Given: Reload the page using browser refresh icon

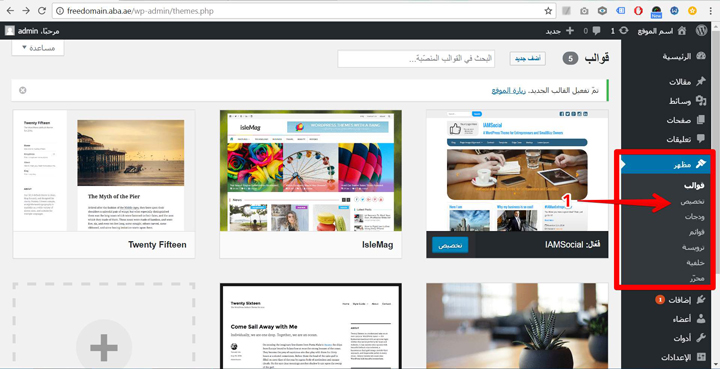Looking at the screenshot, I should click(x=42, y=11).
